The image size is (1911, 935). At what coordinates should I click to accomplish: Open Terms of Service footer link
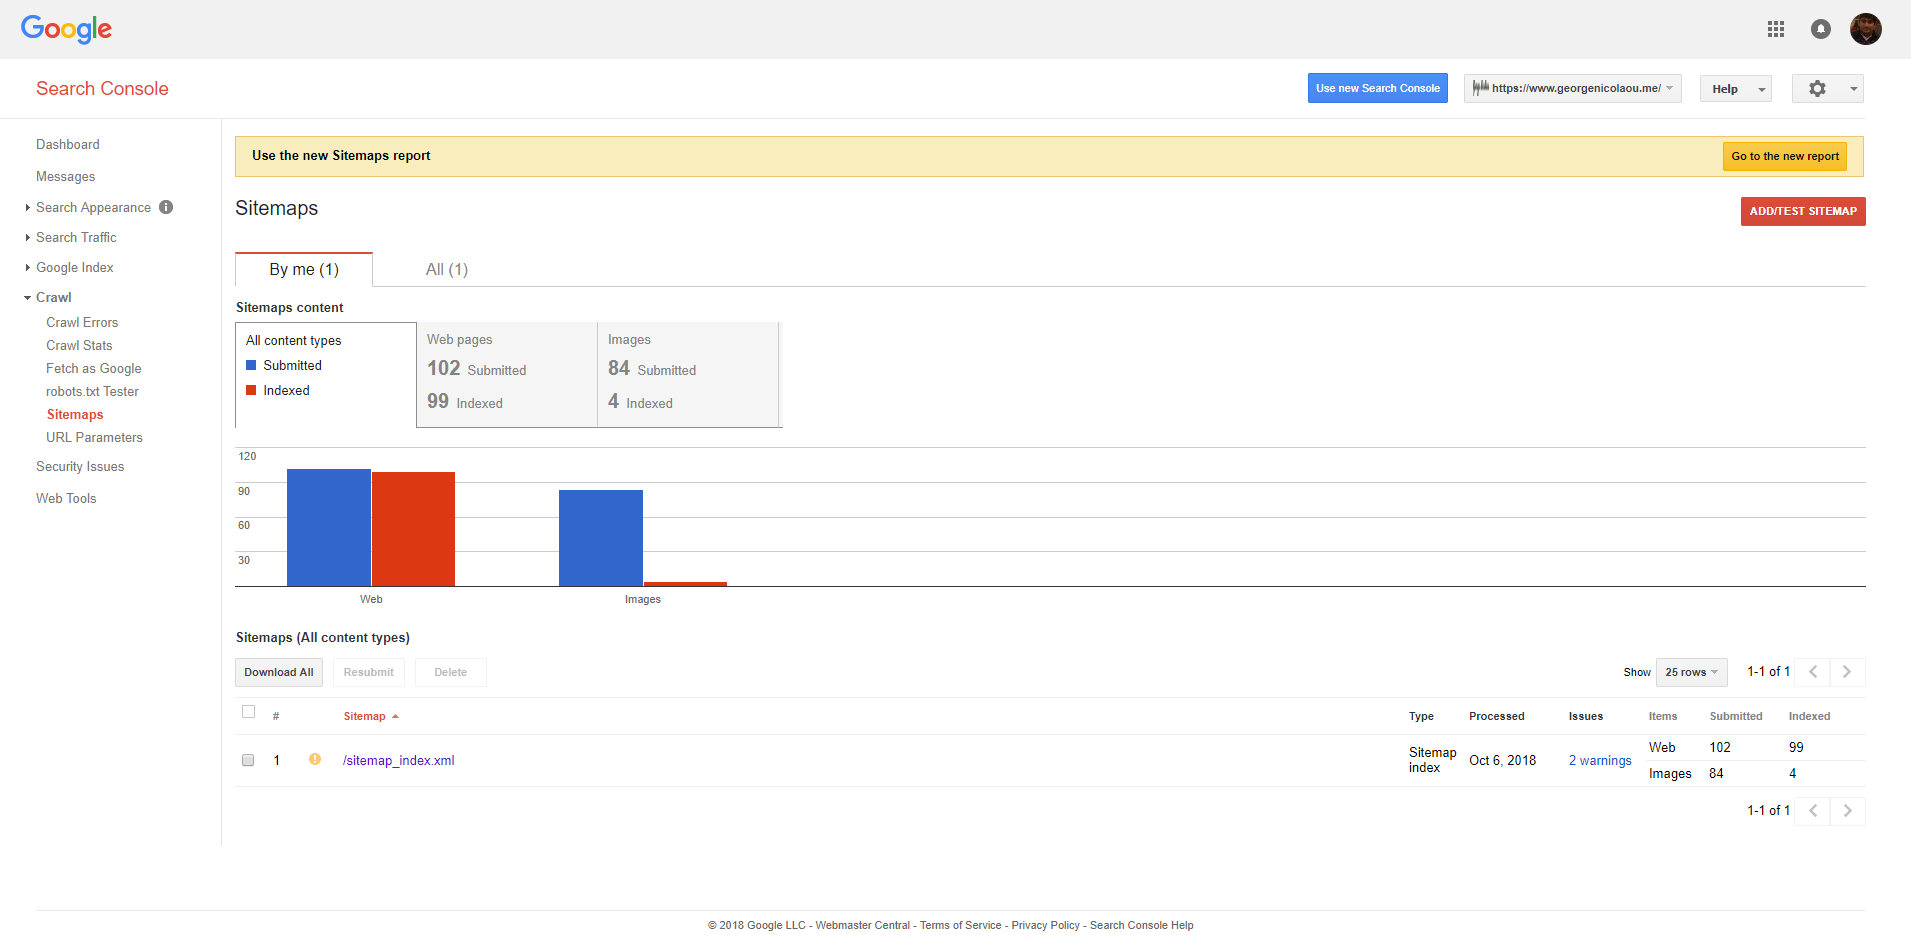961,925
